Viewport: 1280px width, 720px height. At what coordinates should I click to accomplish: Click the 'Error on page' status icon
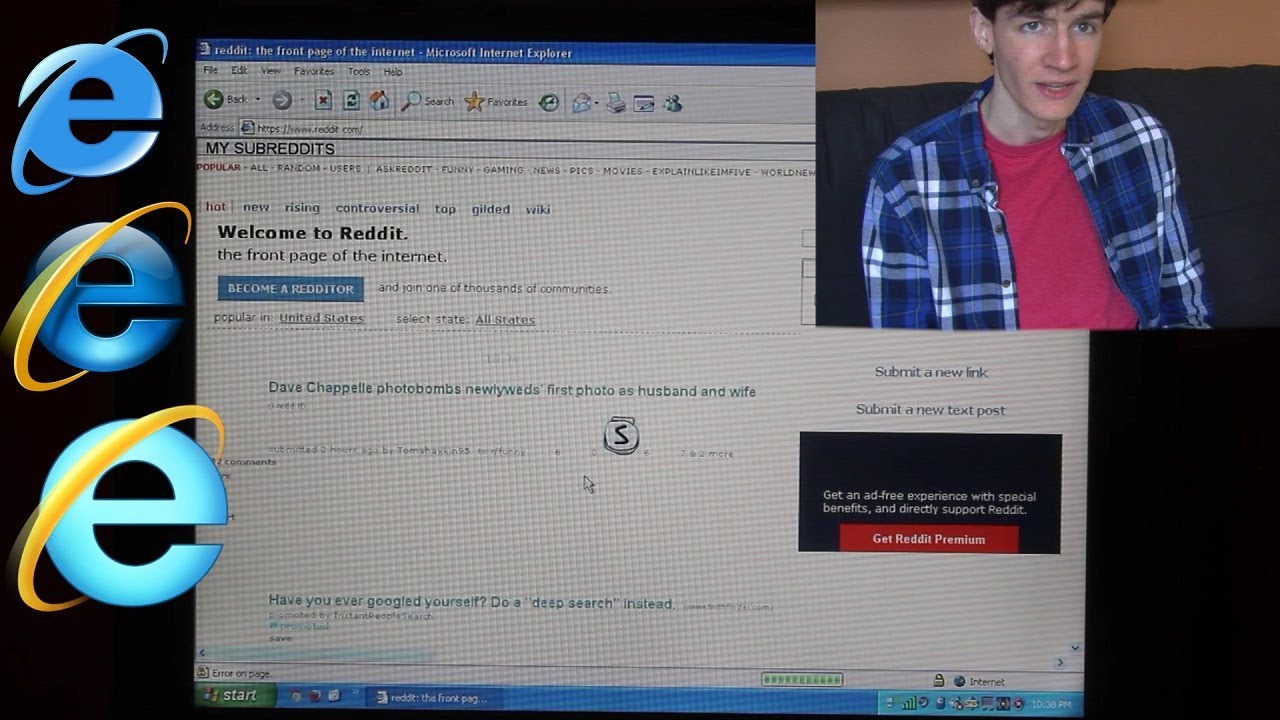click(203, 673)
